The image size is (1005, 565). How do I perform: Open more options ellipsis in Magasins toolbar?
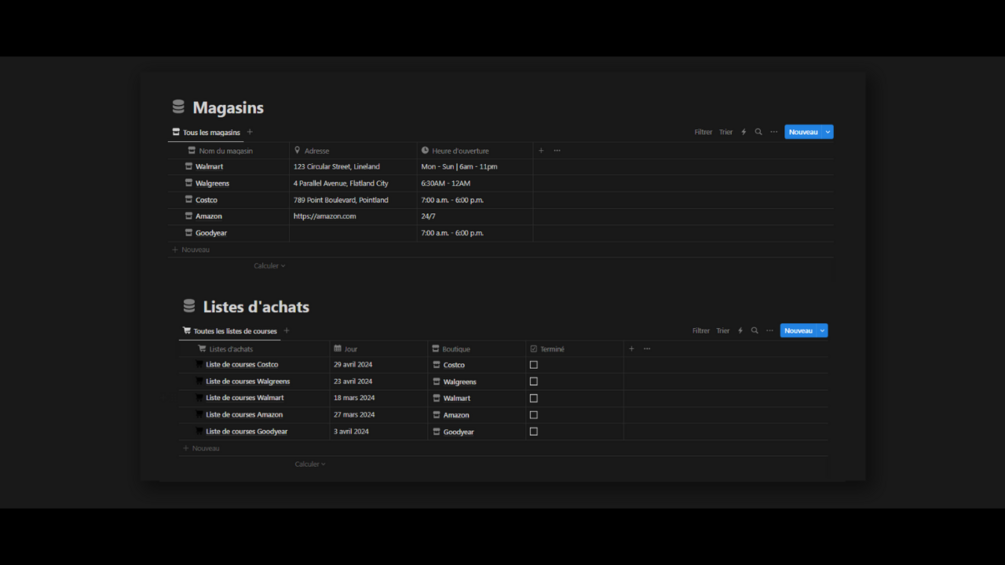point(774,132)
